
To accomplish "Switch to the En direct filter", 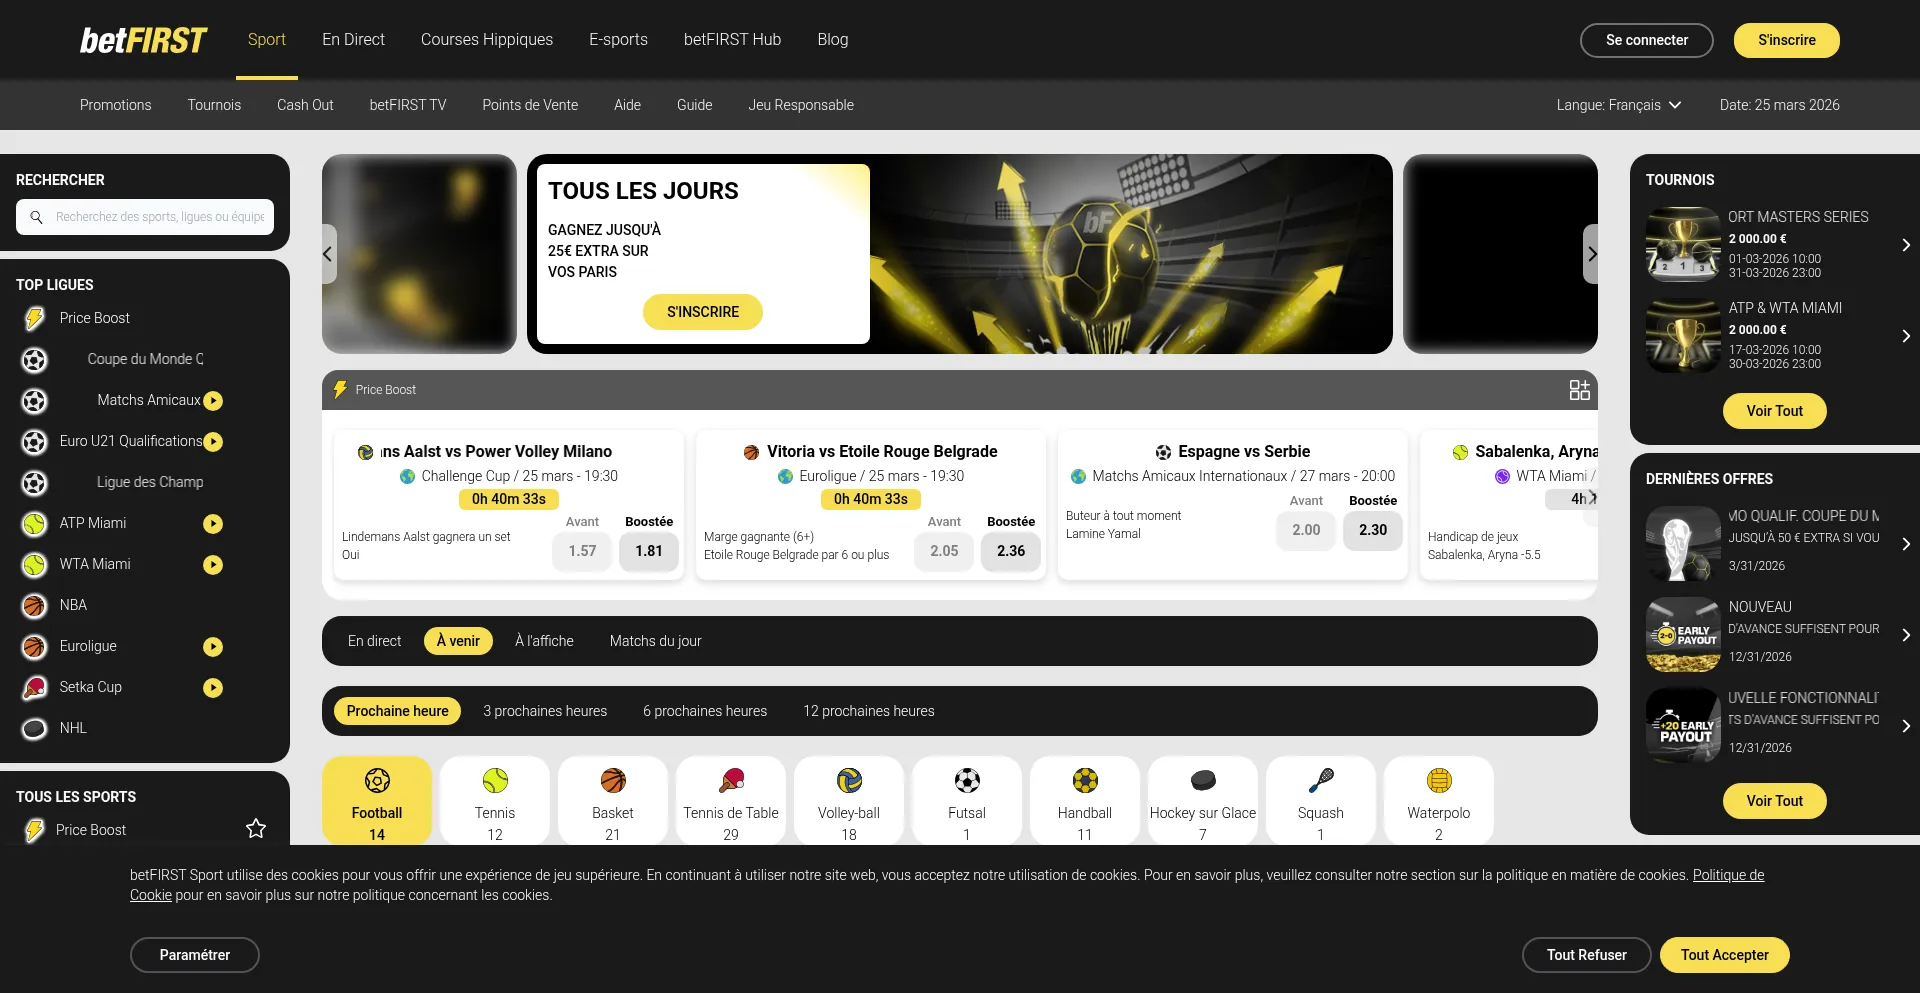I will pos(374,641).
